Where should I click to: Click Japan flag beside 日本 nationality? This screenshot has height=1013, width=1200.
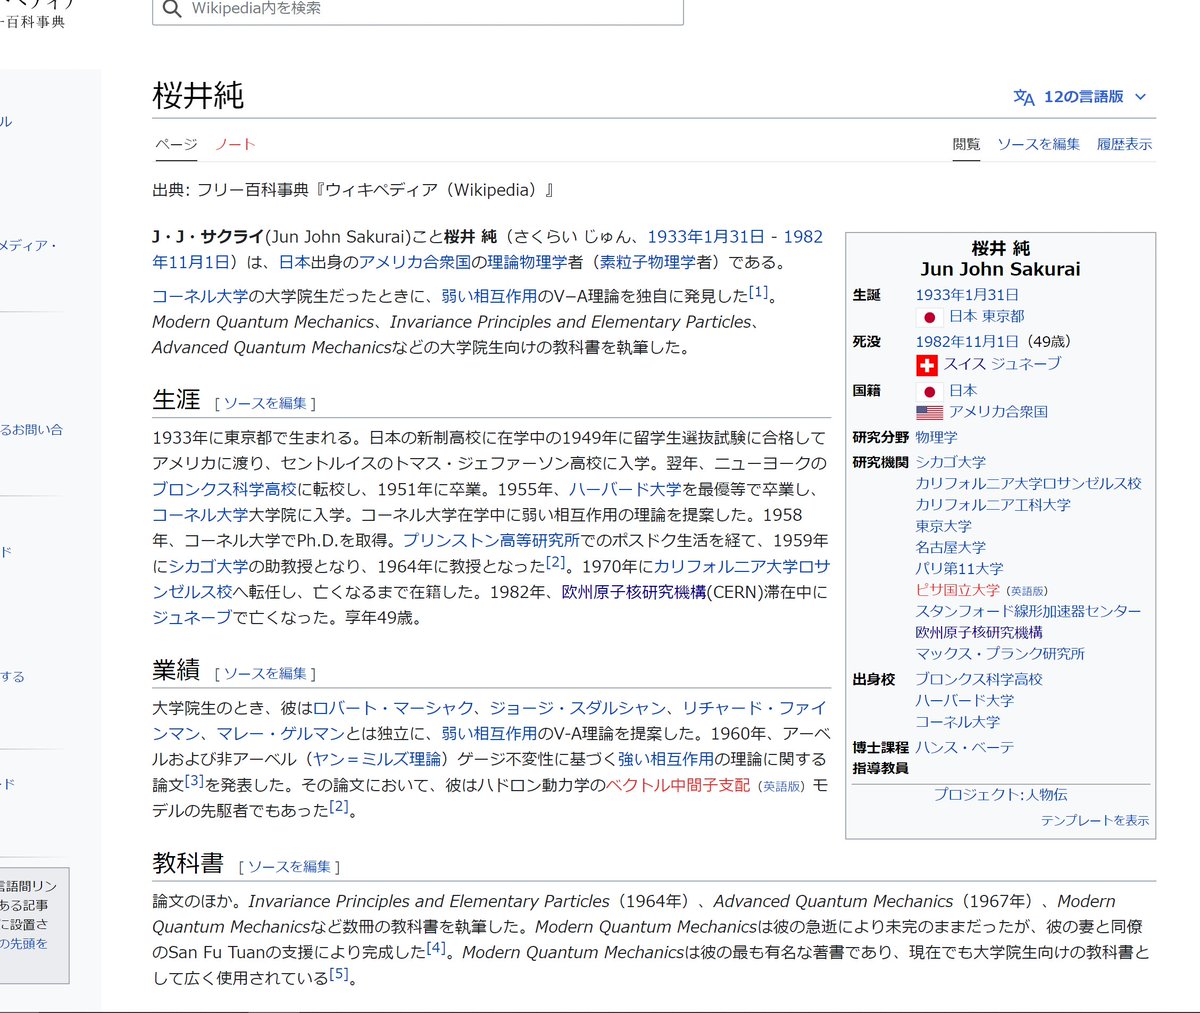coord(929,391)
